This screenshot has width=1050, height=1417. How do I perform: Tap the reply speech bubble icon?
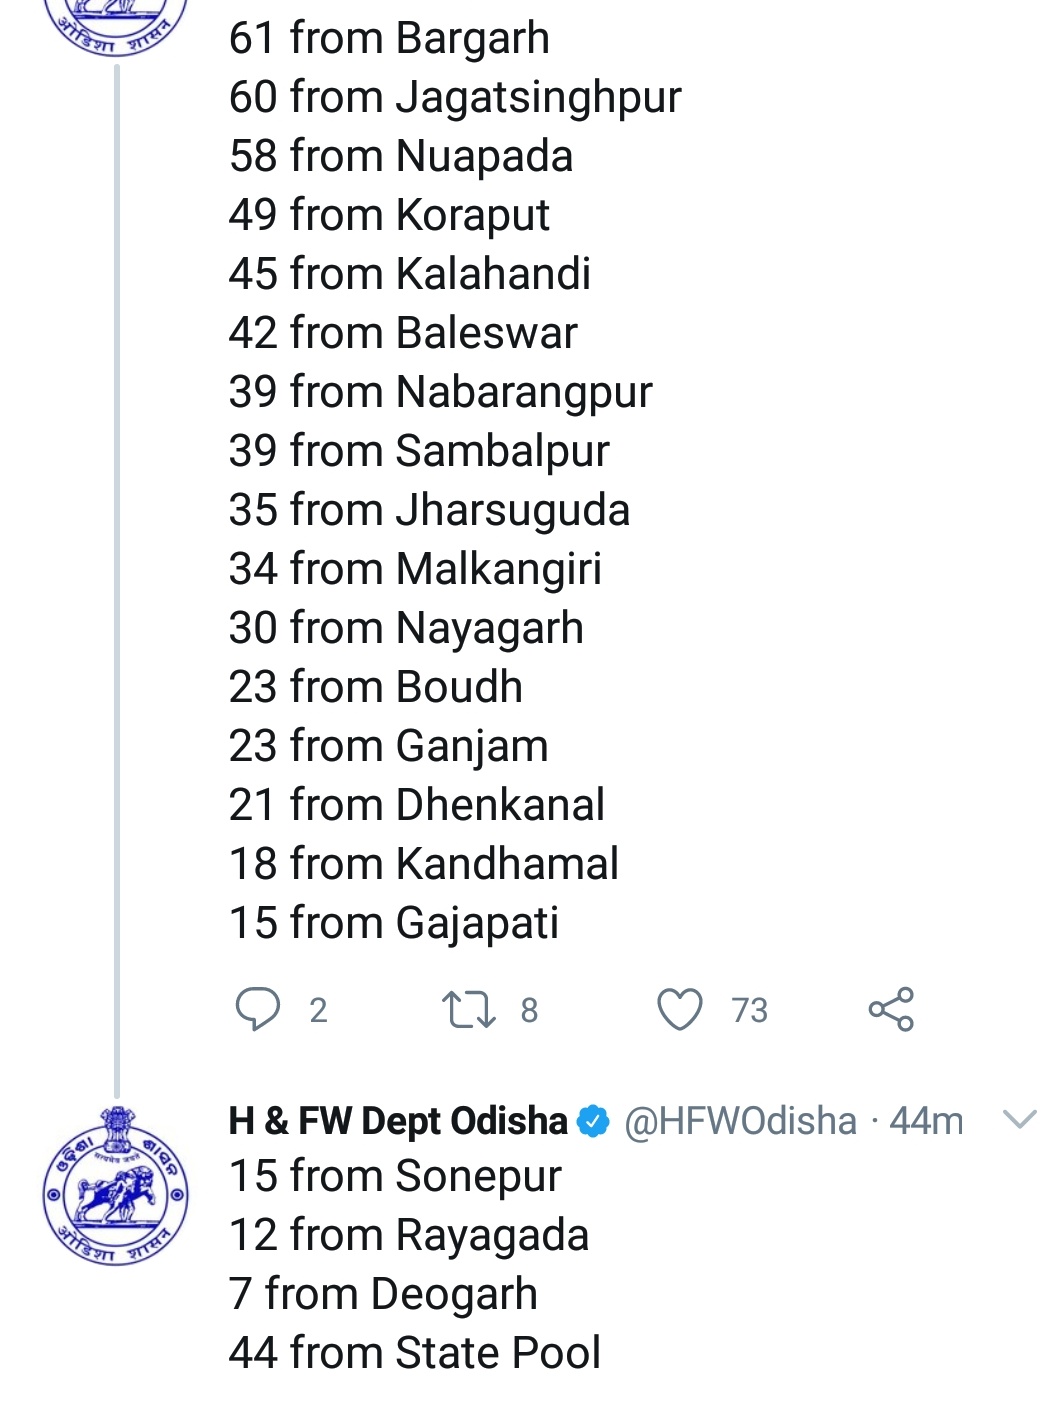[257, 1008]
